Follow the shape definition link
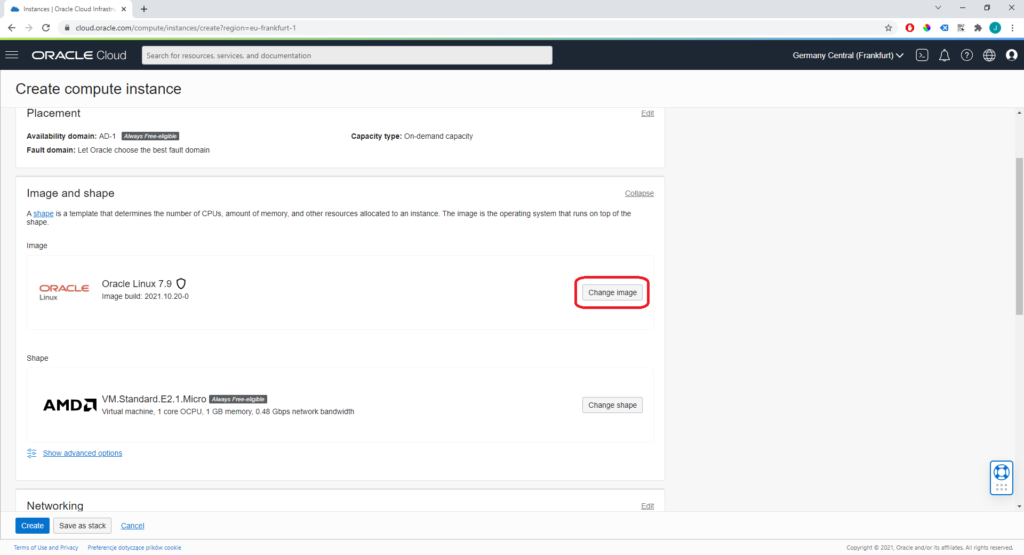Screen dimensions: 1024x555 pos(43,214)
